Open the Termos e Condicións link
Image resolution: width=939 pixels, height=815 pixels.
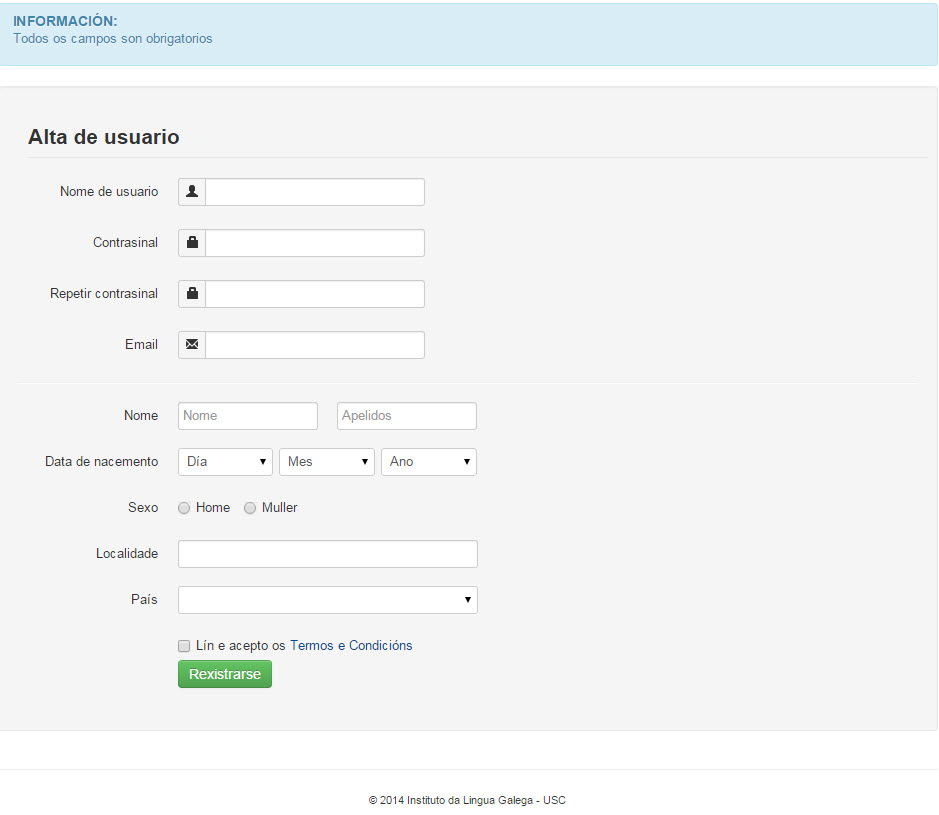351,646
